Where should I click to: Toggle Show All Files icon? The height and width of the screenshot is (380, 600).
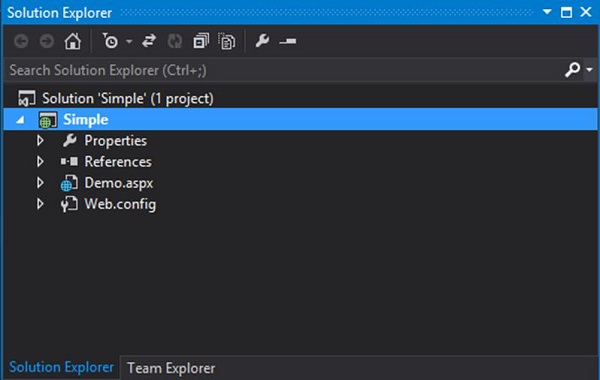point(227,41)
